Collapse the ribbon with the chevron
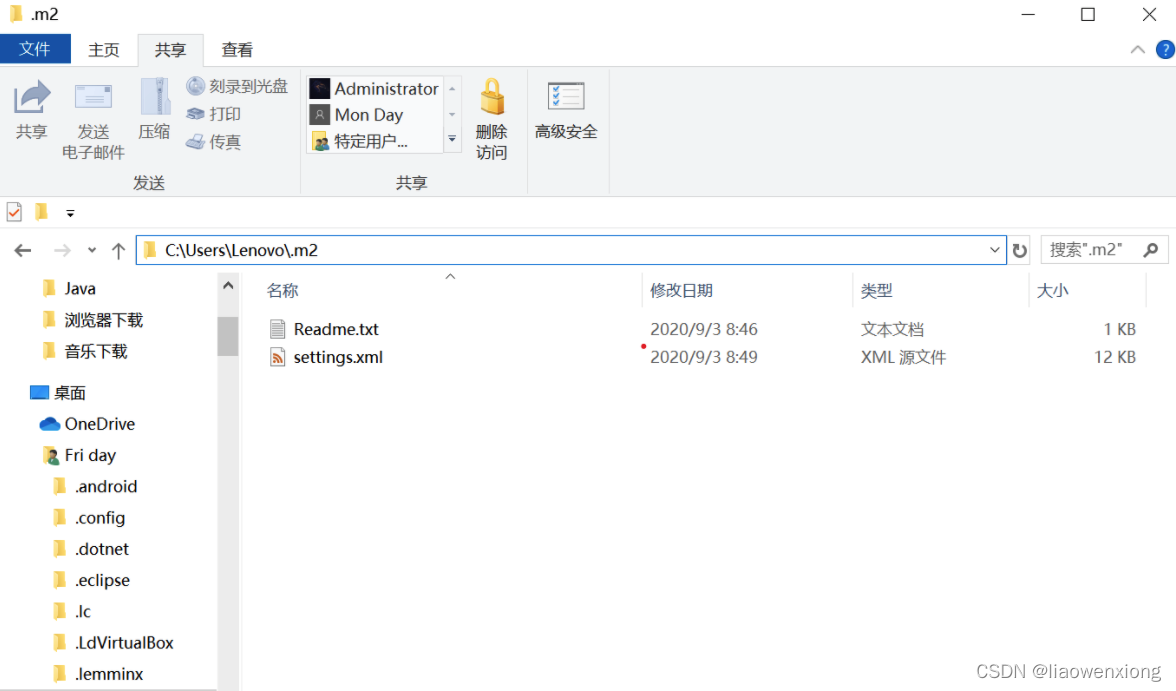 click(x=1137, y=49)
